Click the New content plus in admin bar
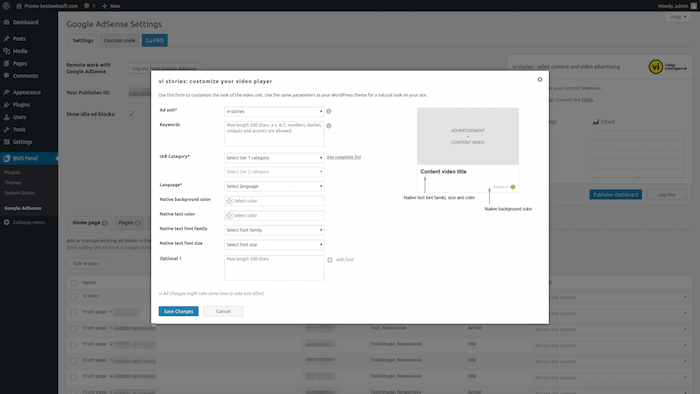 [104, 6]
